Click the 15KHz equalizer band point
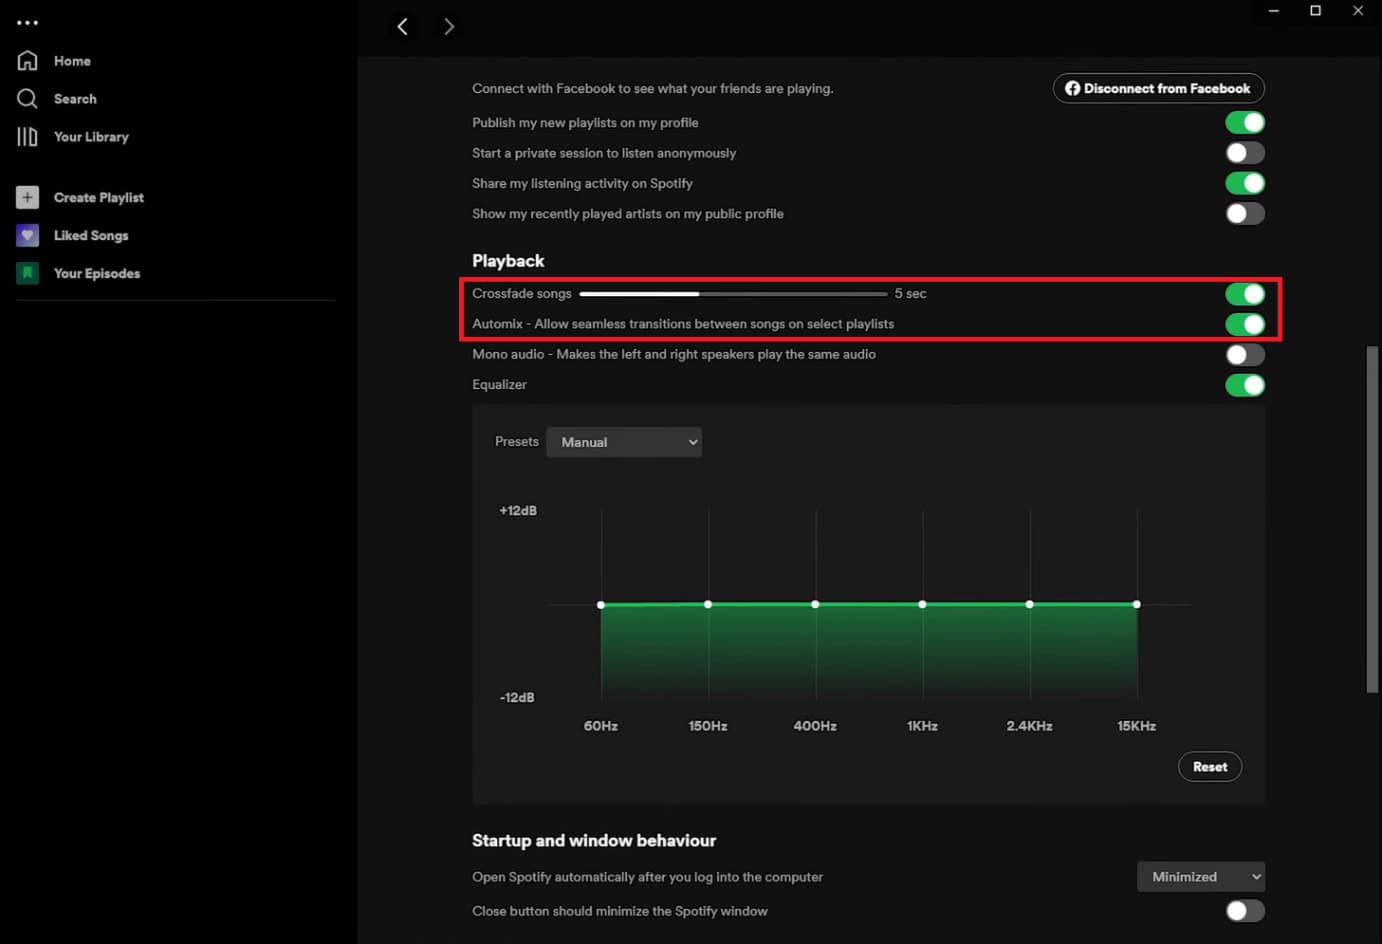 1137,604
